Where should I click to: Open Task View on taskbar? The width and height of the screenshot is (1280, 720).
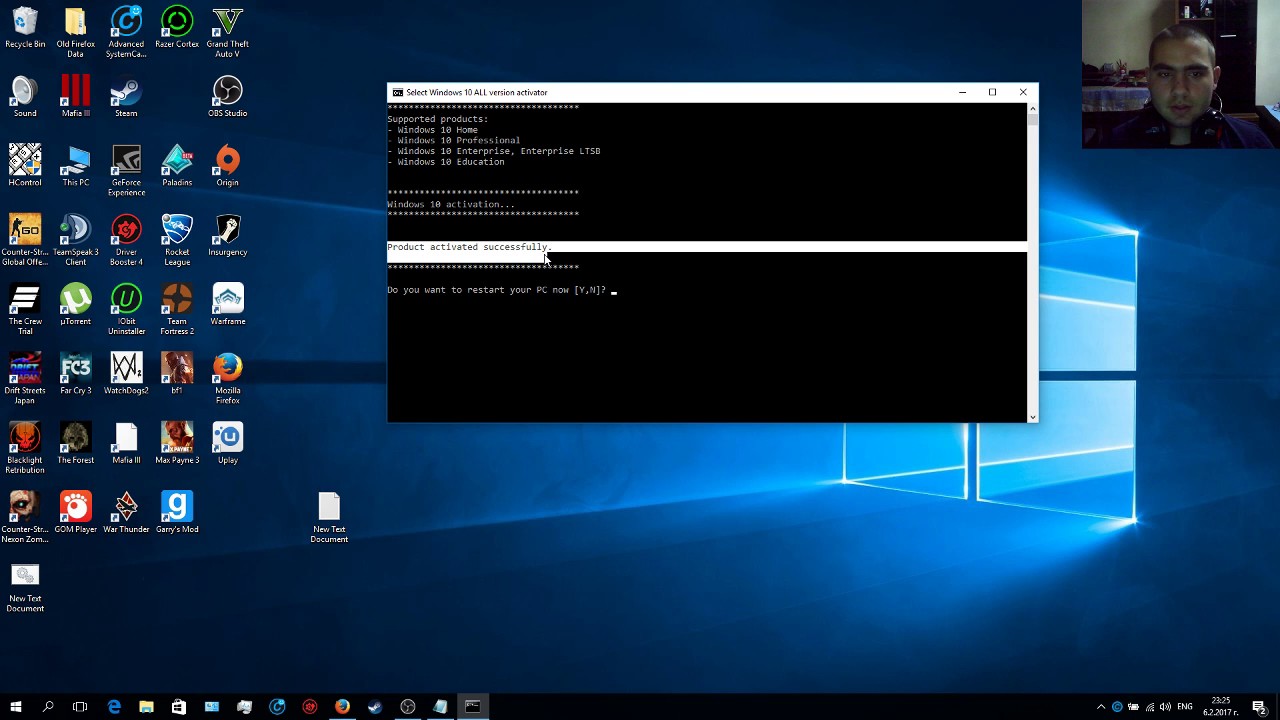tap(80, 707)
